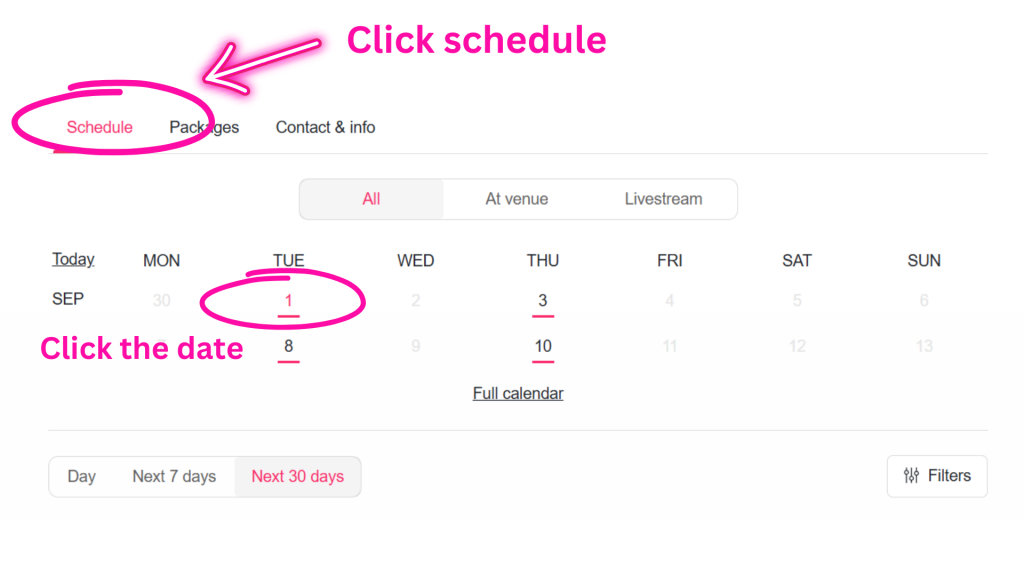Choose Tuesday the 8th date
The image size is (1024, 576).
click(x=288, y=346)
